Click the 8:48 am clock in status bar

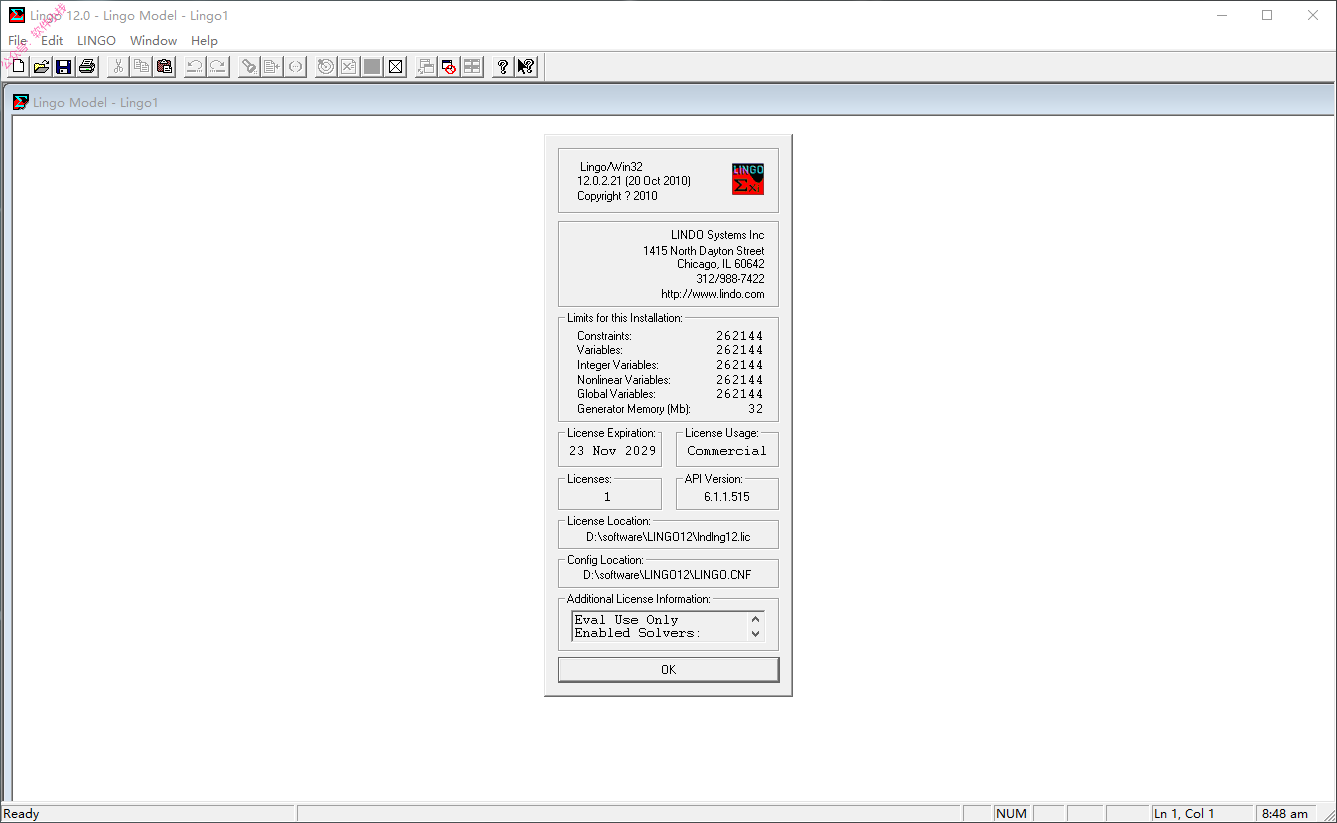pos(1285,814)
